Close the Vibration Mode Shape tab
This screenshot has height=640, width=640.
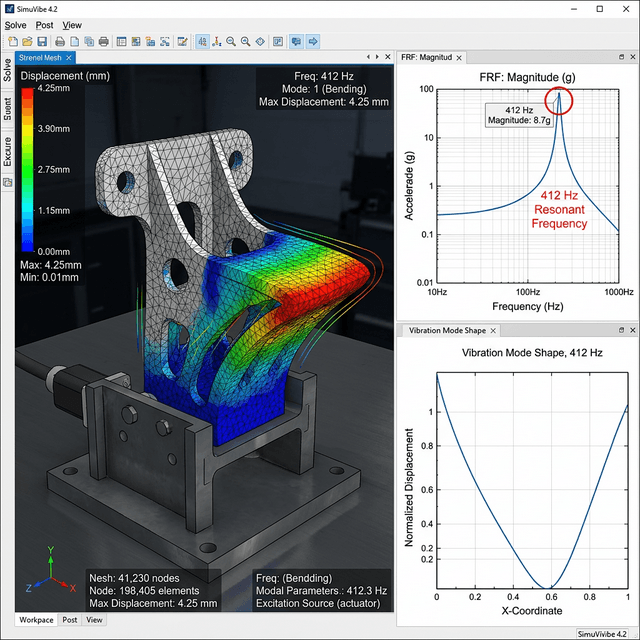492,330
